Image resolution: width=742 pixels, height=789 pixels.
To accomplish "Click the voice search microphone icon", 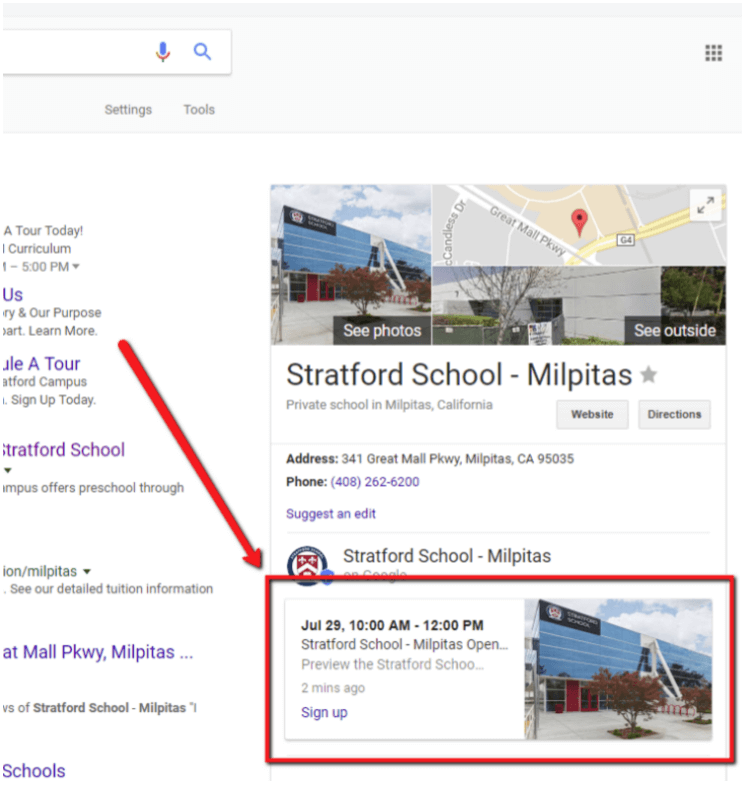I will click(x=162, y=52).
